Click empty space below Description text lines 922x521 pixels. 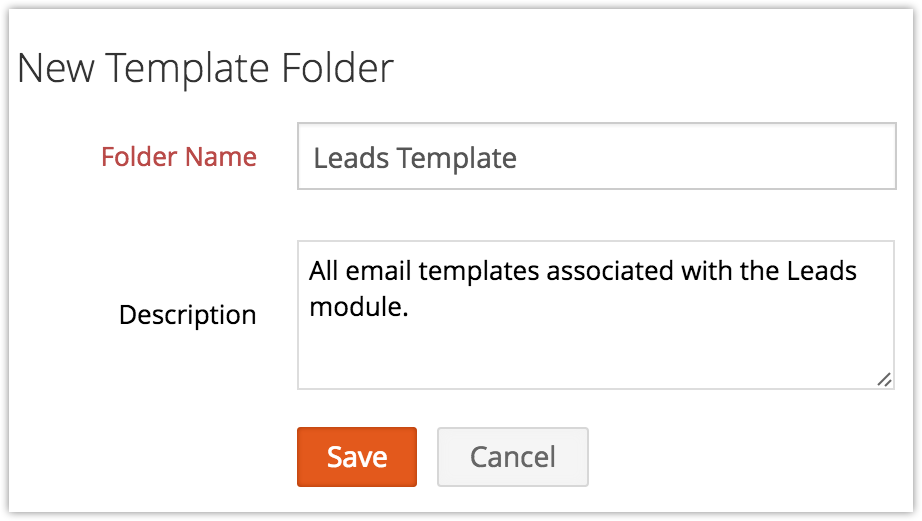pyautogui.click(x=596, y=356)
